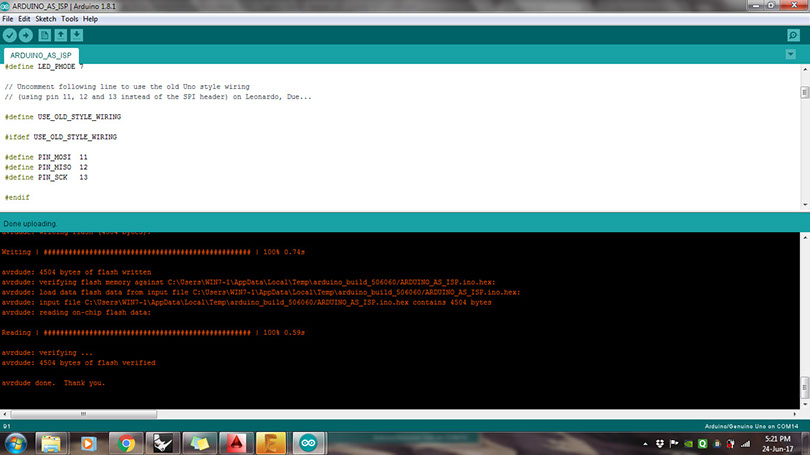Open the Edit menu
The height and width of the screenshot is (455, 810).
click(24, 19)
